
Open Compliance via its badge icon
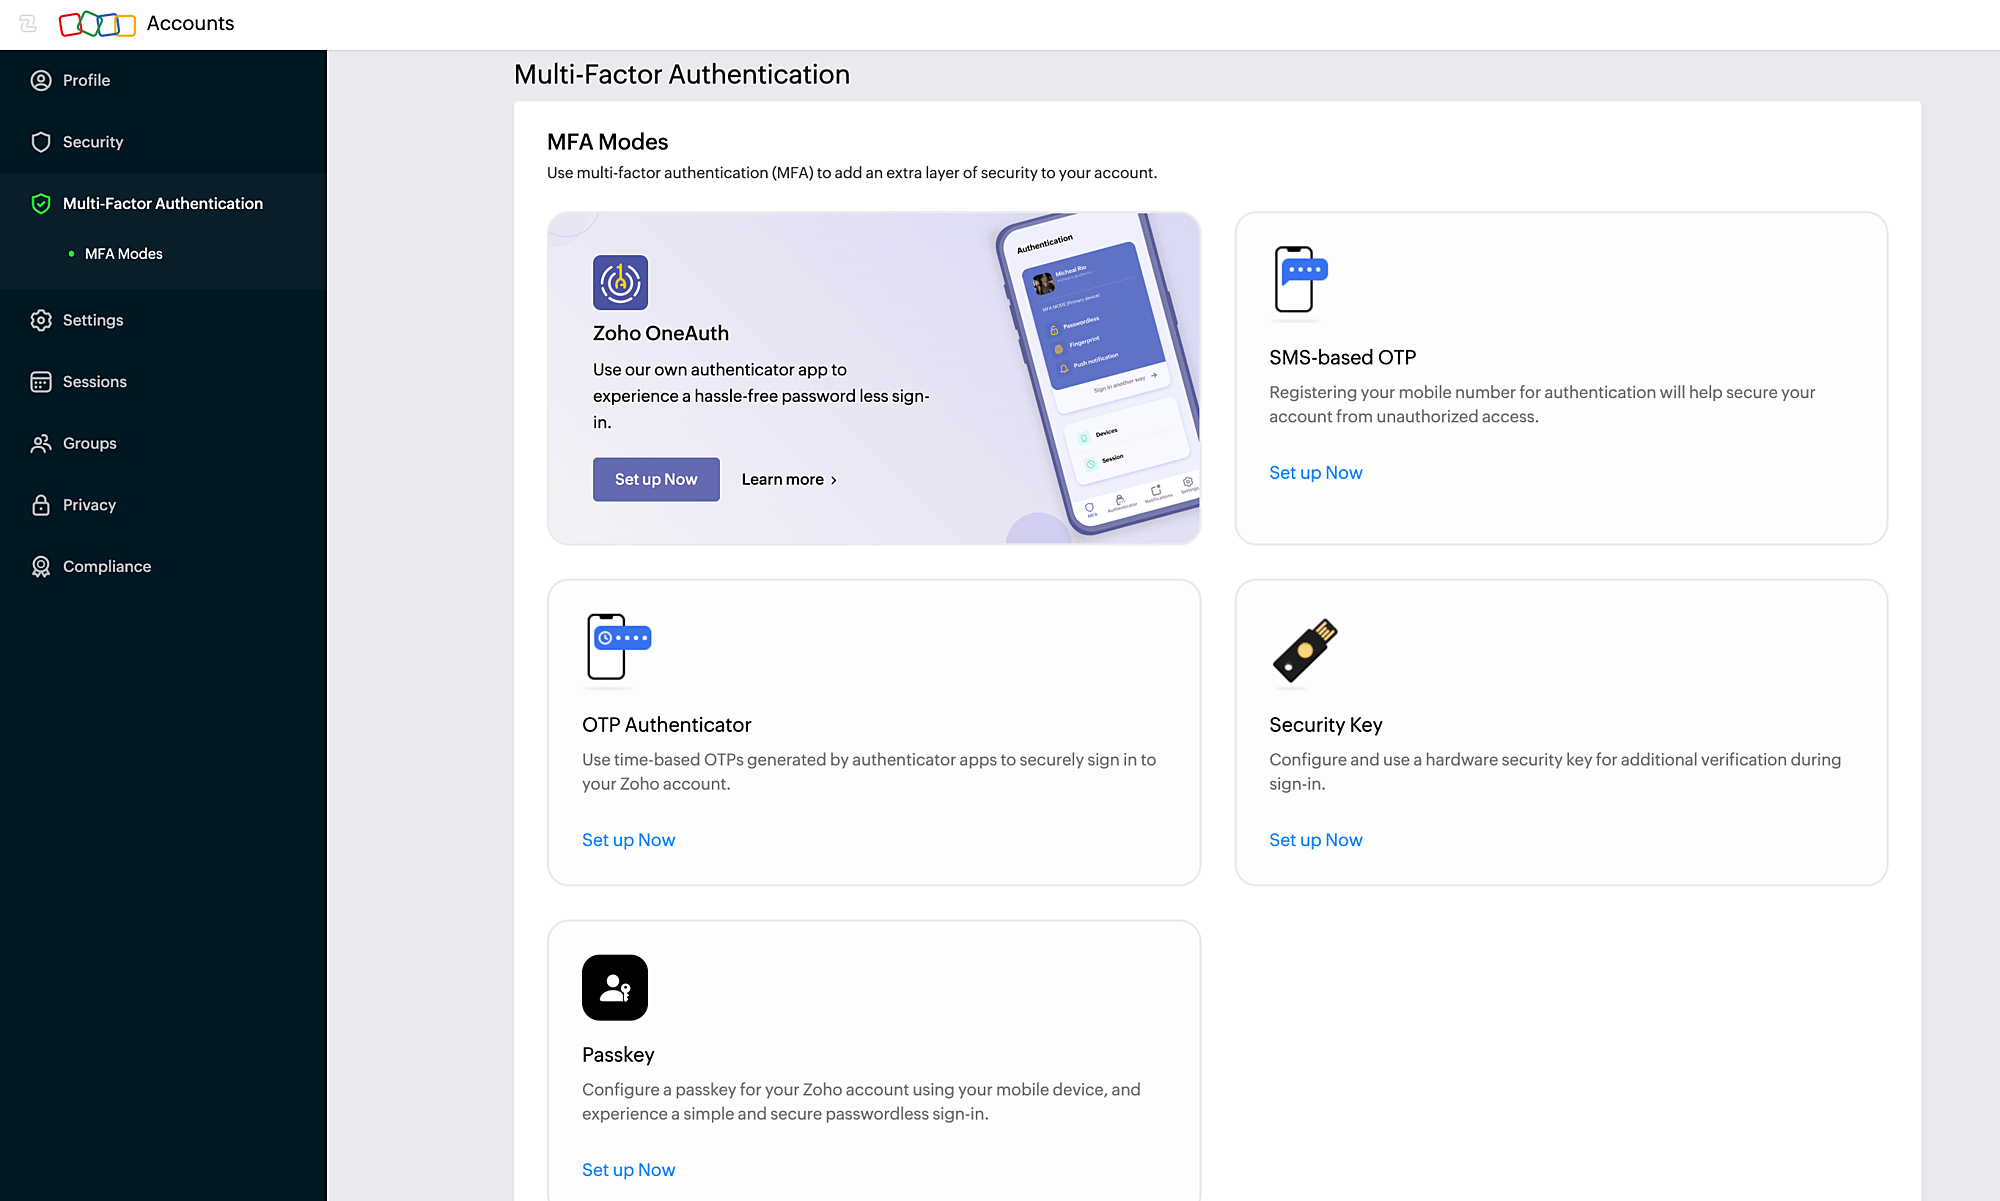click(x=41, y=566)
